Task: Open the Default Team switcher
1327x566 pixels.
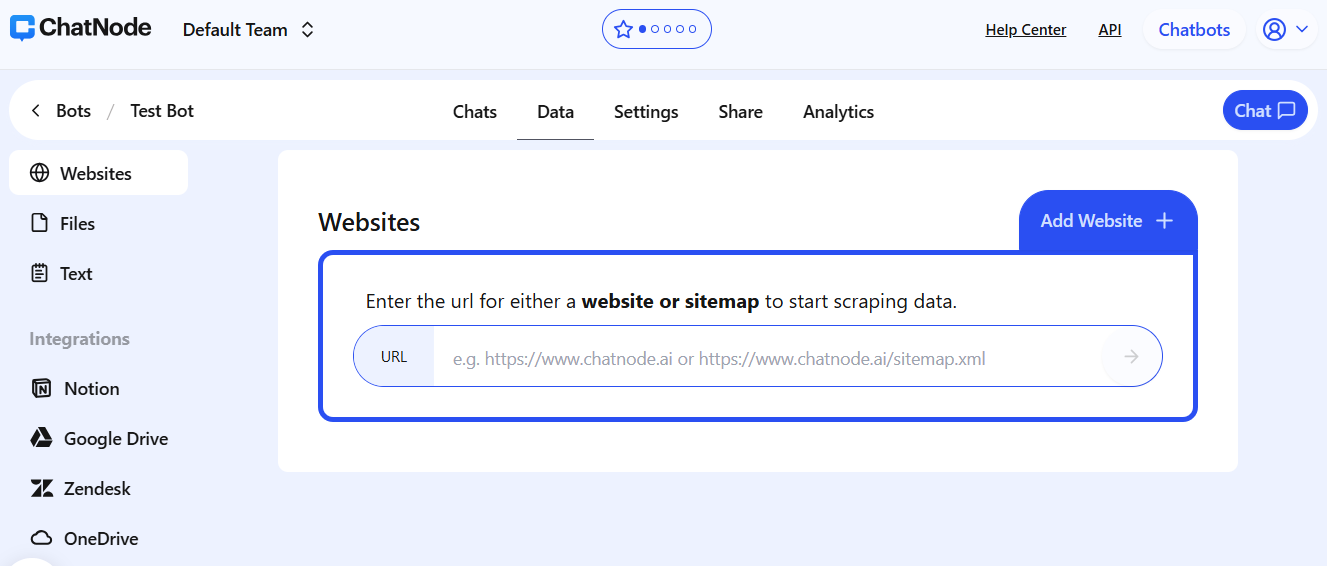Action: tap(248, 30)
